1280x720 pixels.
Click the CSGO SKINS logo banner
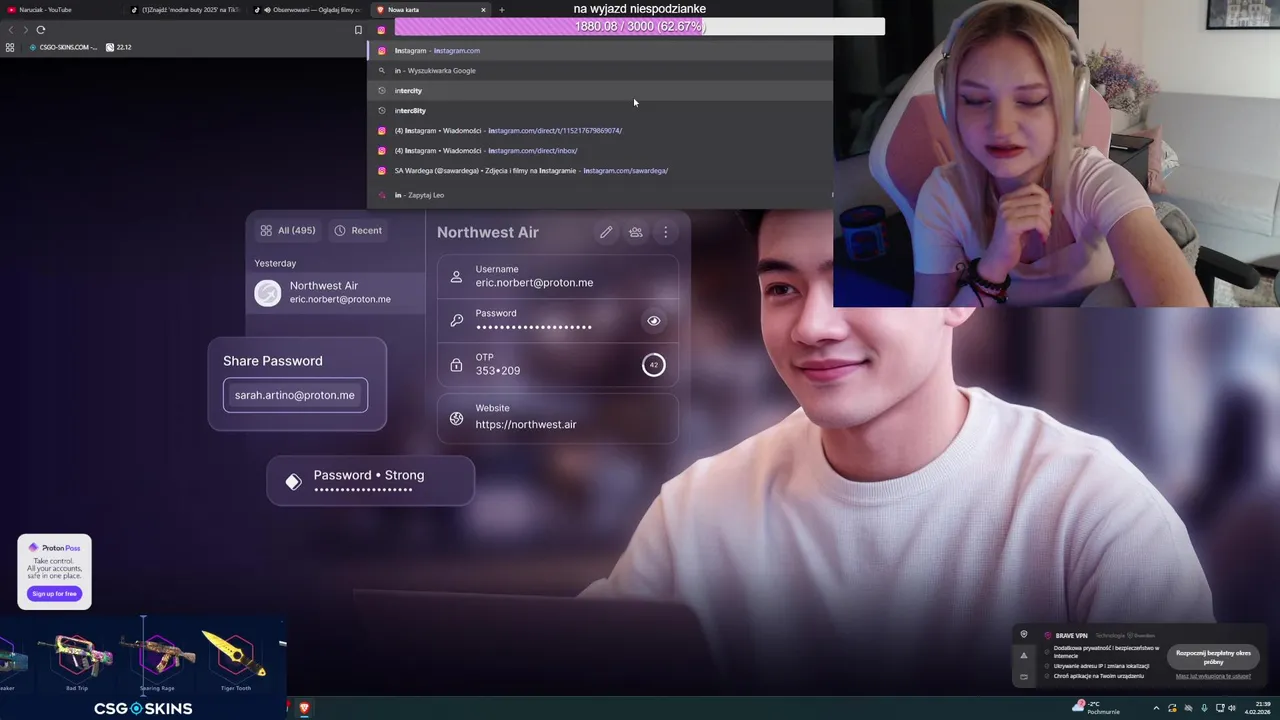tap(143, 708)
